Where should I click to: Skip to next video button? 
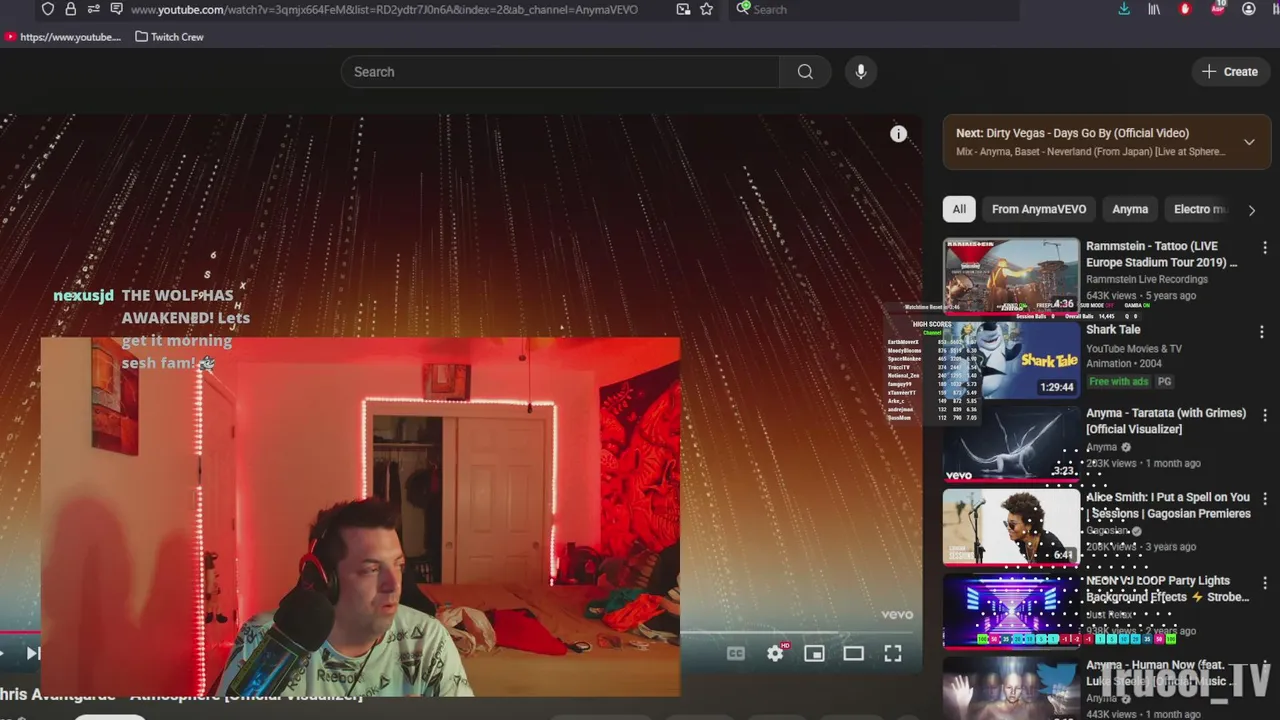(33, 653)
